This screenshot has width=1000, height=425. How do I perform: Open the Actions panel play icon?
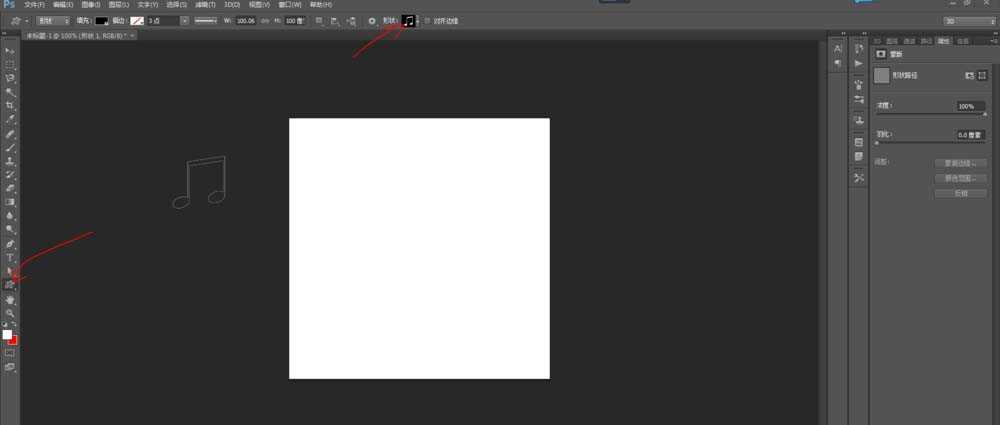[859, 63]
